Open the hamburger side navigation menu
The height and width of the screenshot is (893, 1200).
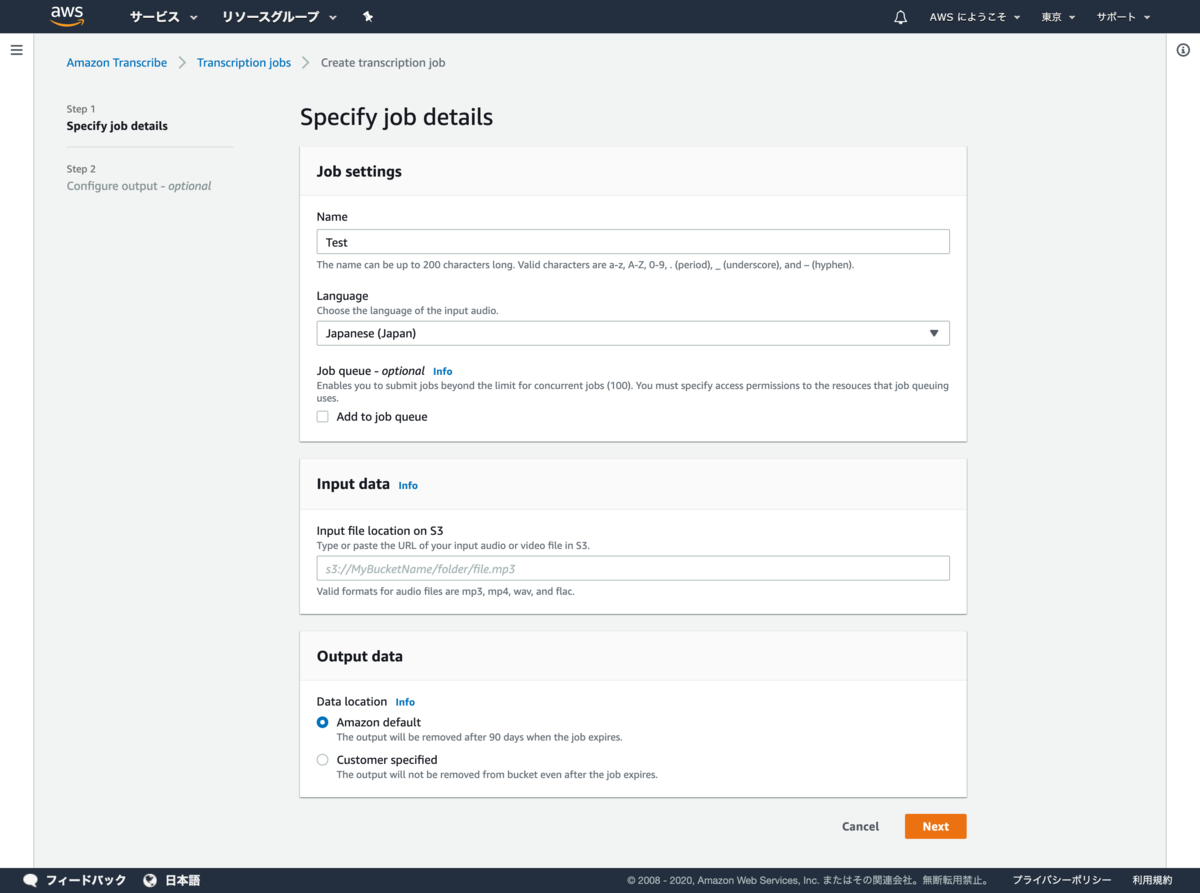pos(16,49)
